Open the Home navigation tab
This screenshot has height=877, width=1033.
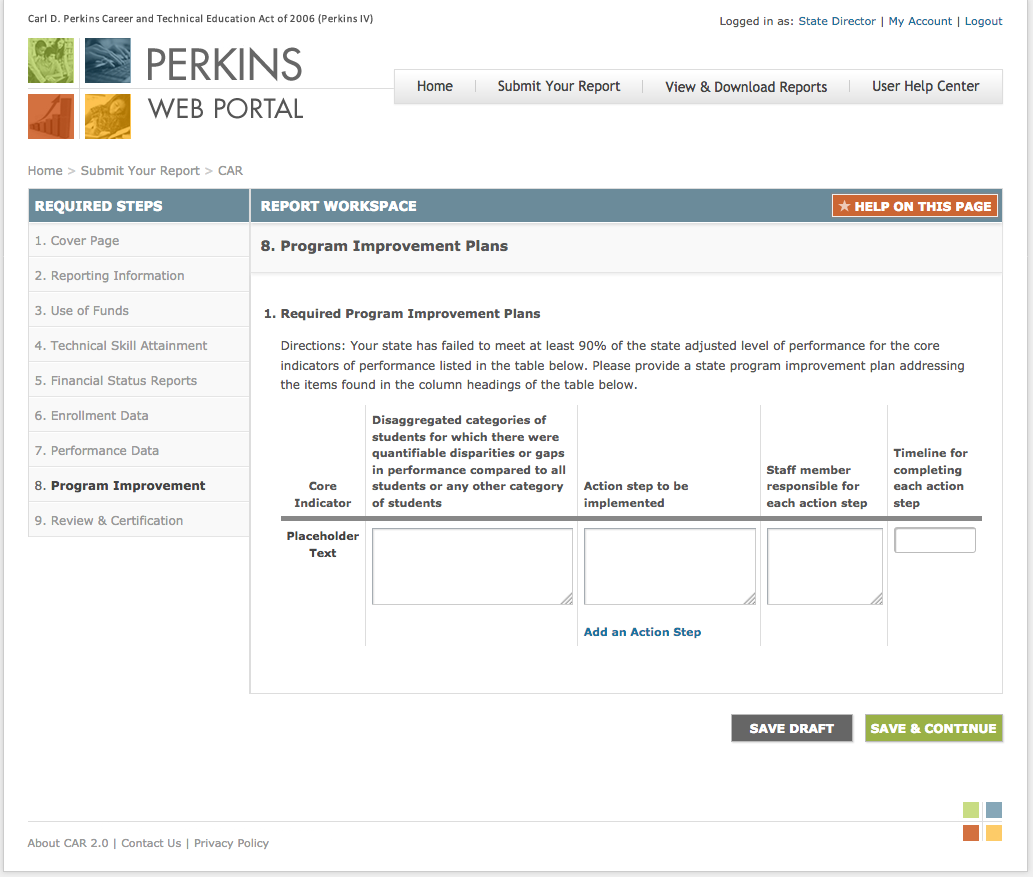pyautogui.click(x=434, y=86)
